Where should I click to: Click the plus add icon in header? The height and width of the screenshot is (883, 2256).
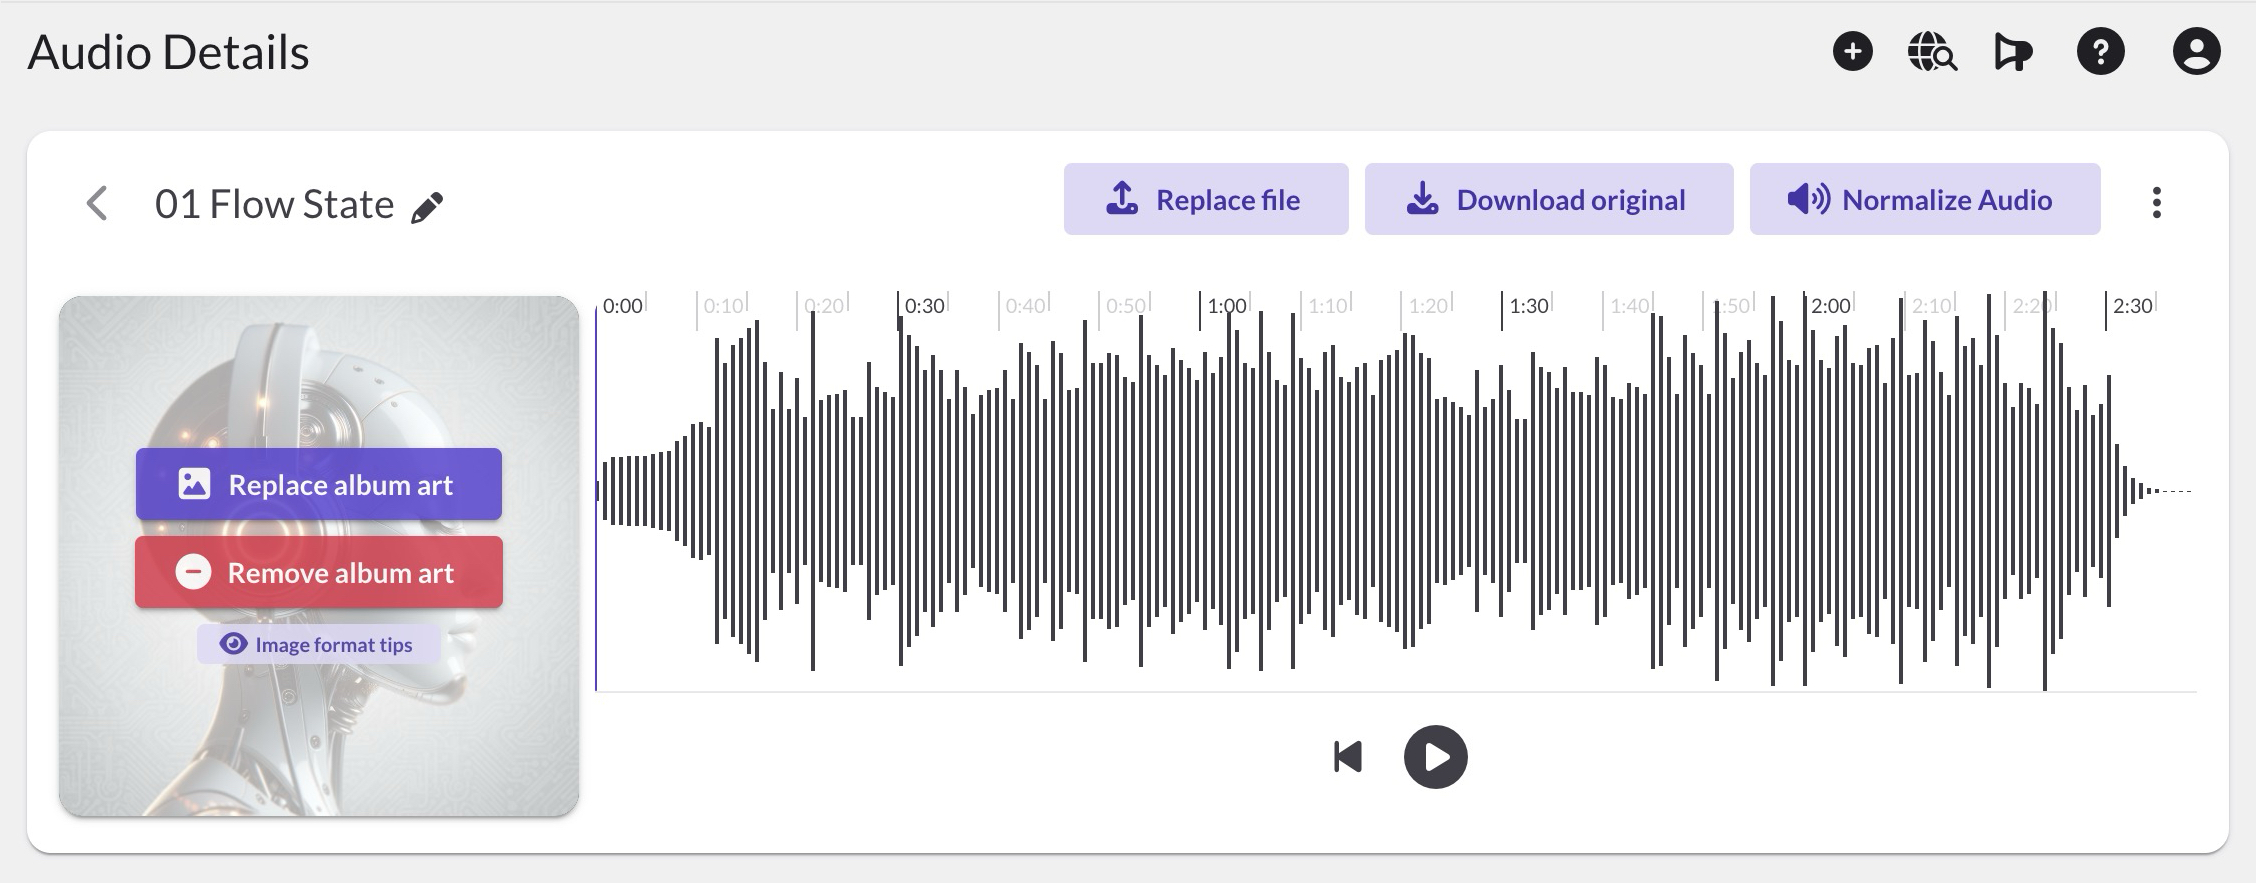(1852, 51)
